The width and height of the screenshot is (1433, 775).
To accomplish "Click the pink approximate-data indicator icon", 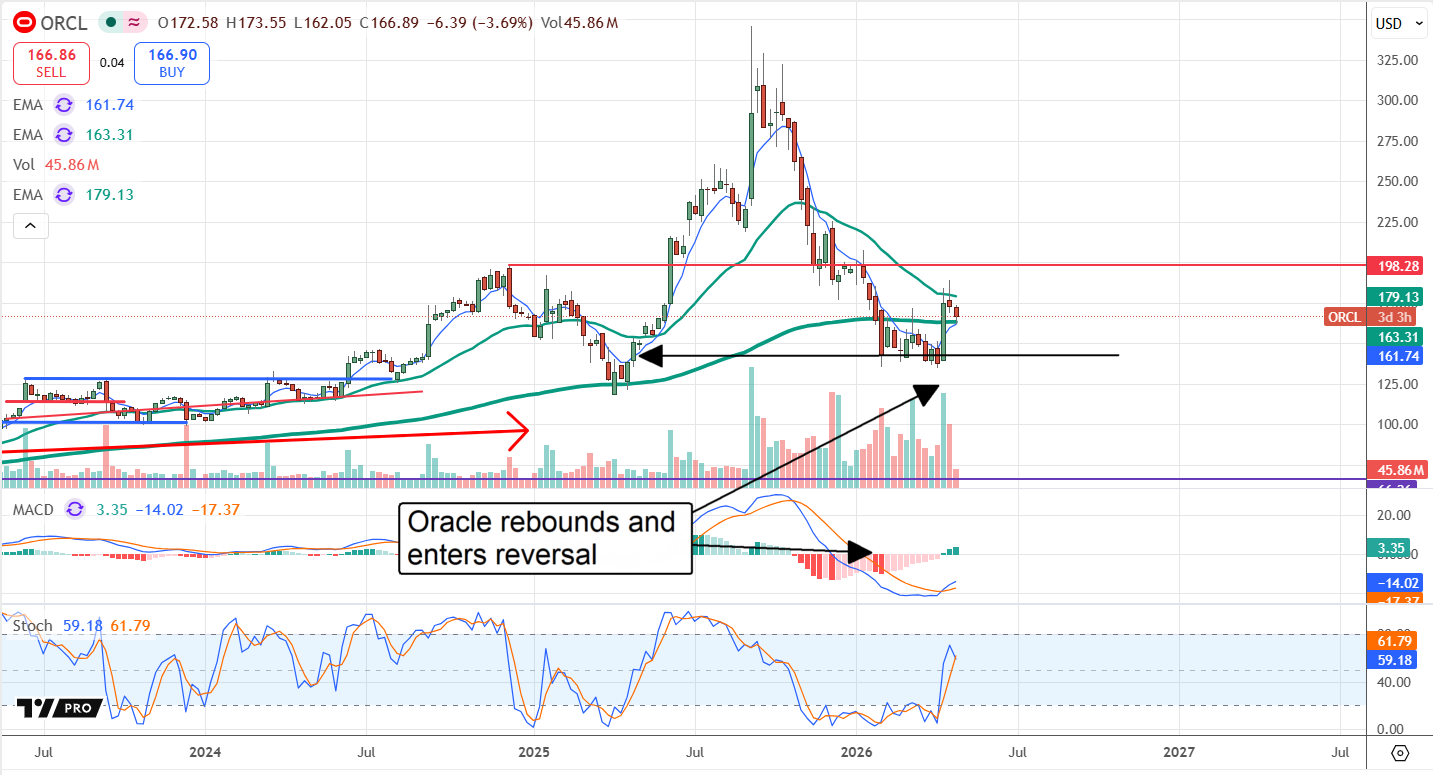I will (134, 22).
